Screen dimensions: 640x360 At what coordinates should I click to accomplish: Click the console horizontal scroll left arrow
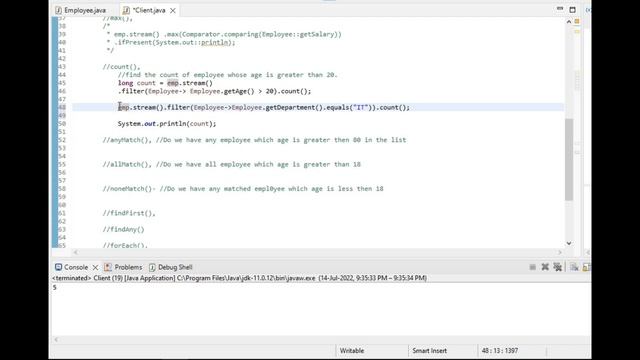56,339
